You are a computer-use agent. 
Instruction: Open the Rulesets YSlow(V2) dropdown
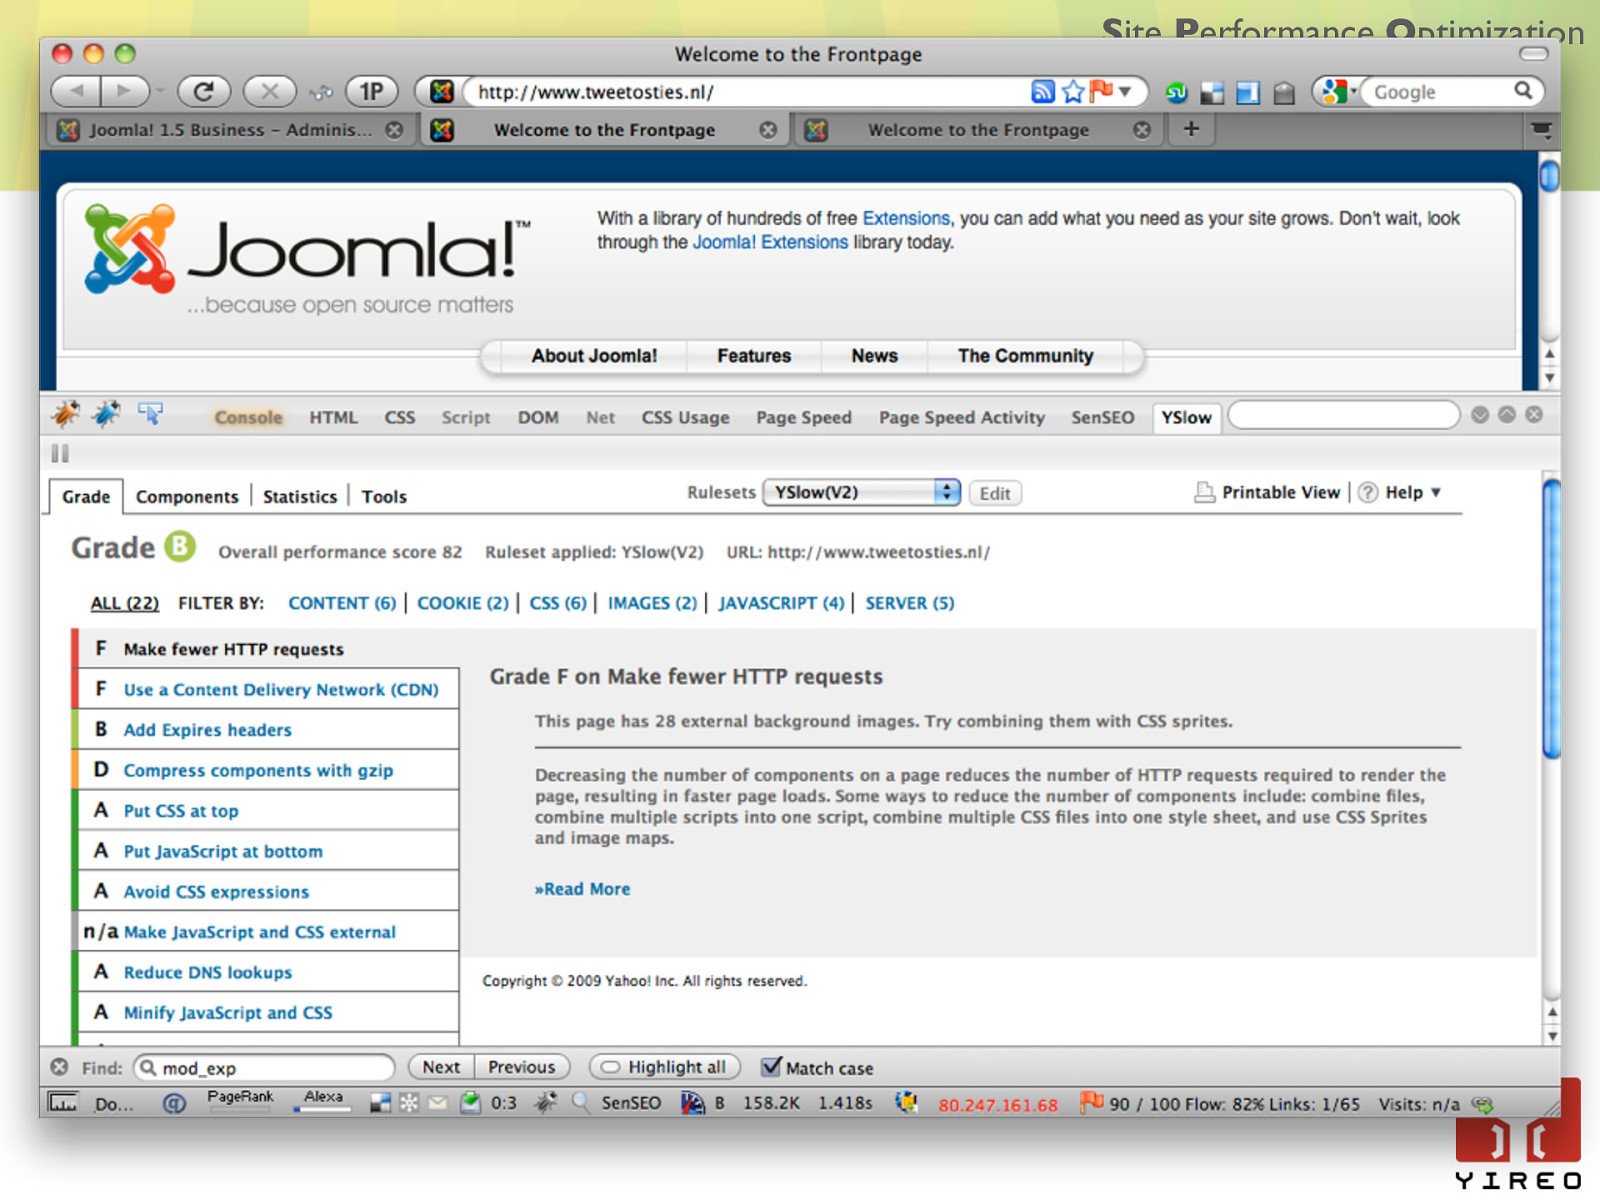coord(862,492)
